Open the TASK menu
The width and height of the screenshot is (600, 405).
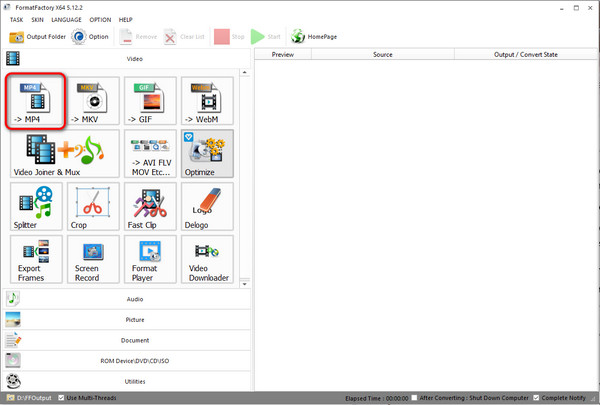(16, 20)
